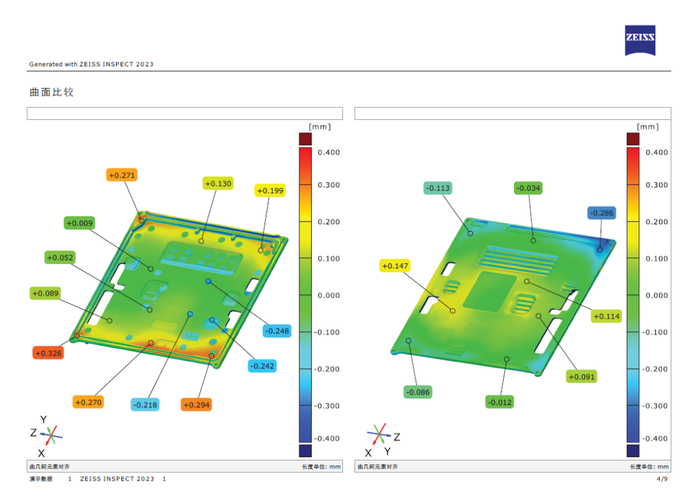
Task: Click the ZEISS logo in the header
Action: click(640, 40)
